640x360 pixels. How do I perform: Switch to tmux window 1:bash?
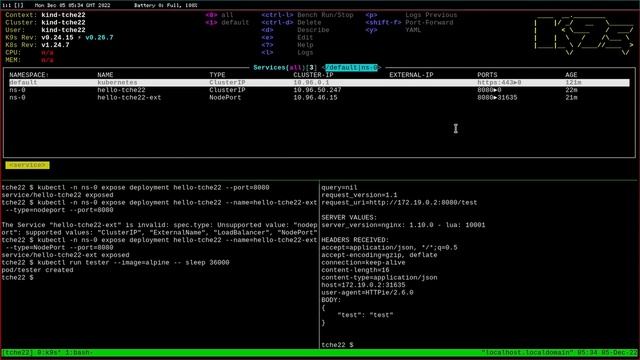[x=79, y=352]
